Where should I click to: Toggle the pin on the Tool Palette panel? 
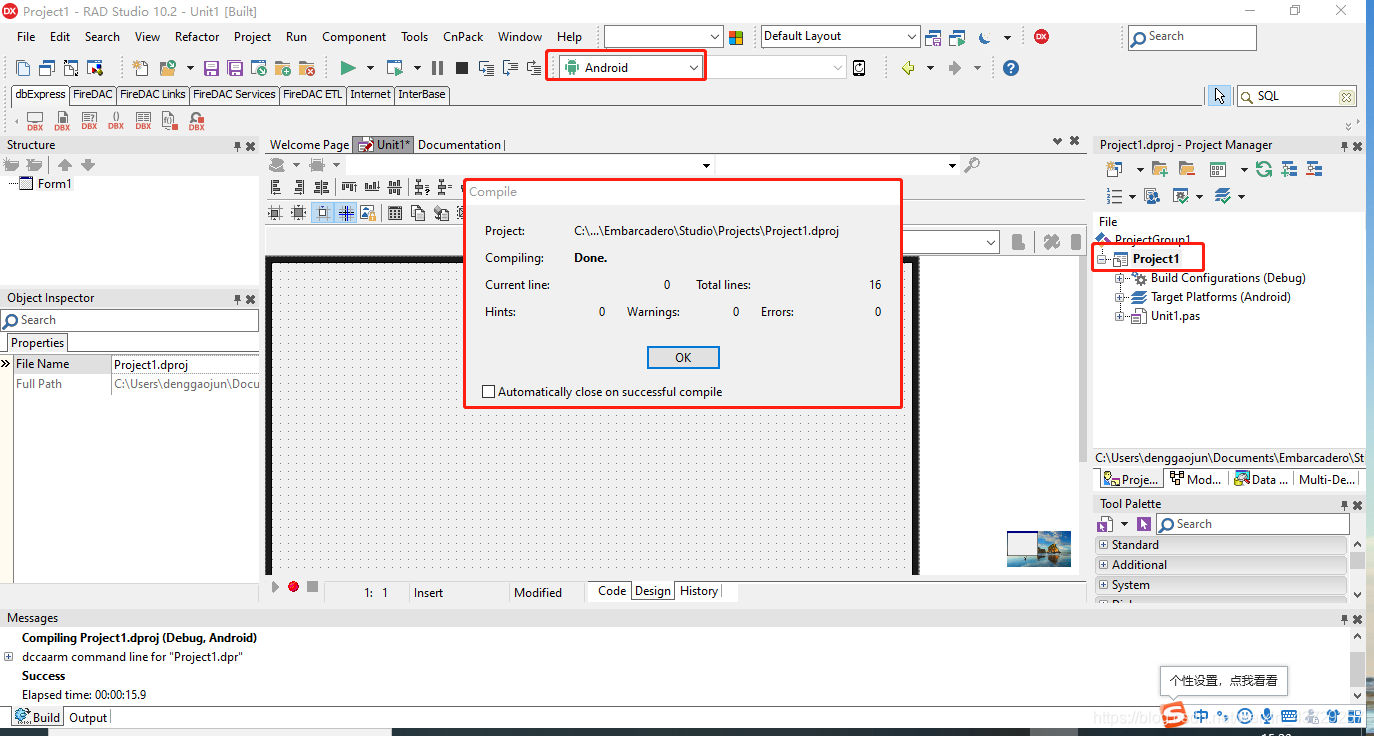click(x=1344, y=505)
